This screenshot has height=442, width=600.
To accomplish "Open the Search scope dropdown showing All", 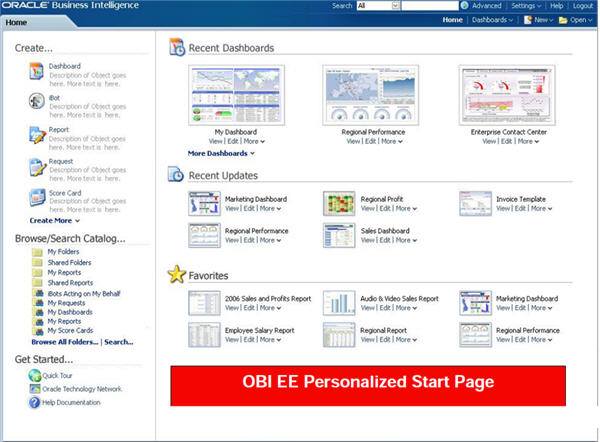I will point(377,6).
